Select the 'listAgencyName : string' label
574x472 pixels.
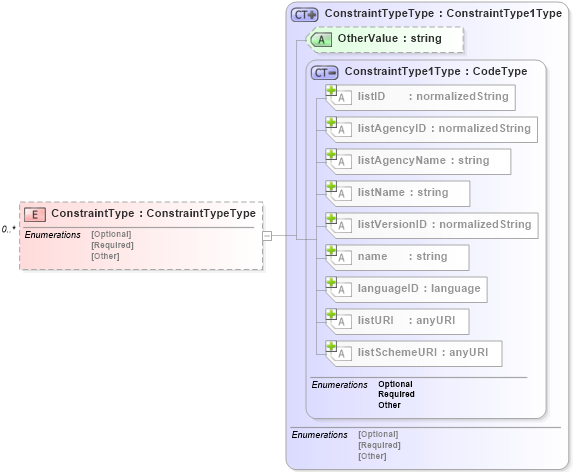[423, 160]
